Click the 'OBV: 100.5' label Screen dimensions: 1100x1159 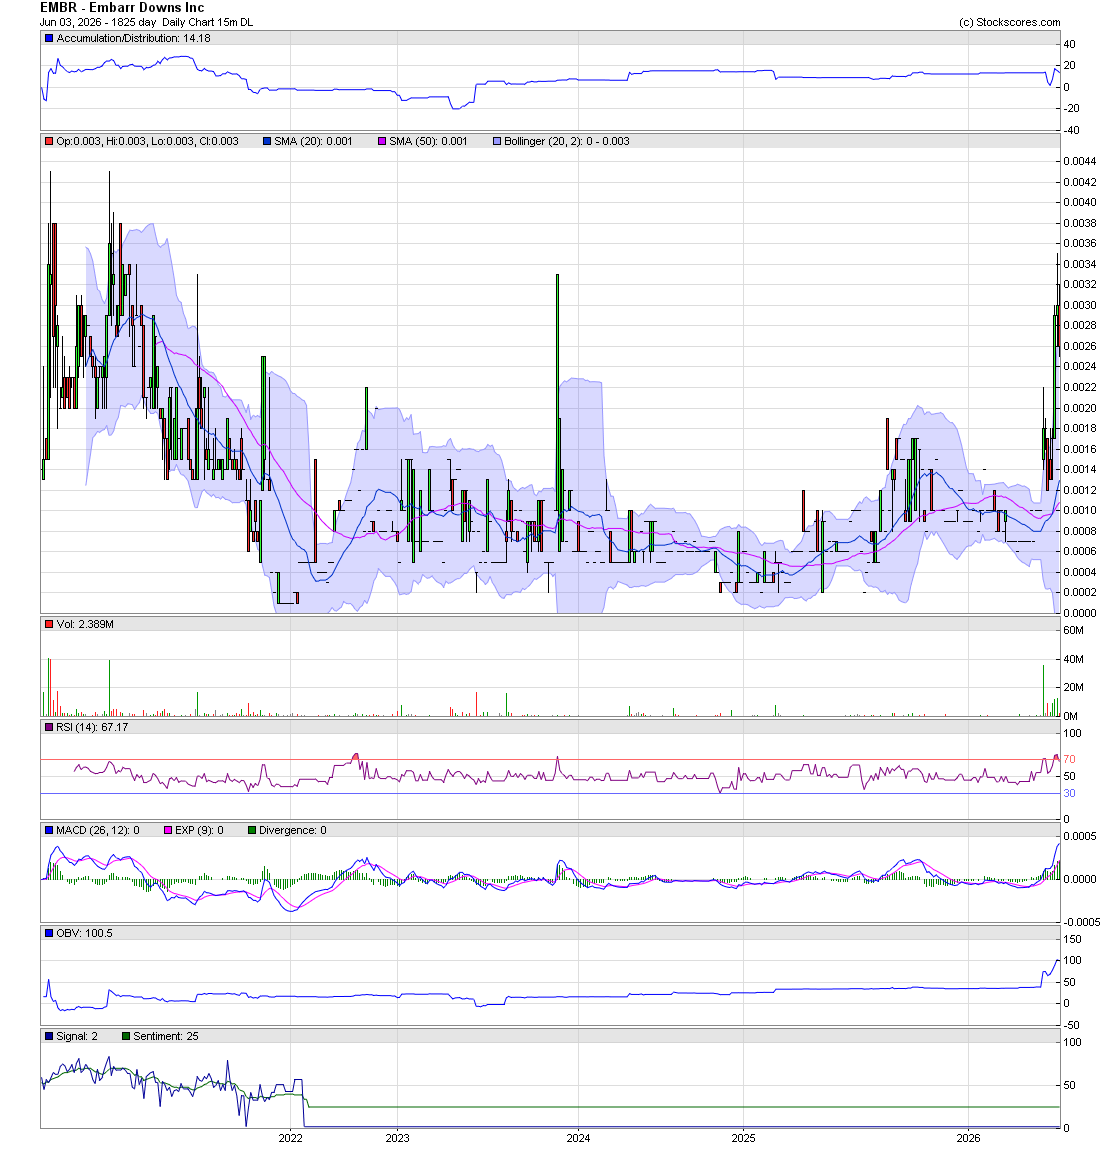[x=84, y=934]
